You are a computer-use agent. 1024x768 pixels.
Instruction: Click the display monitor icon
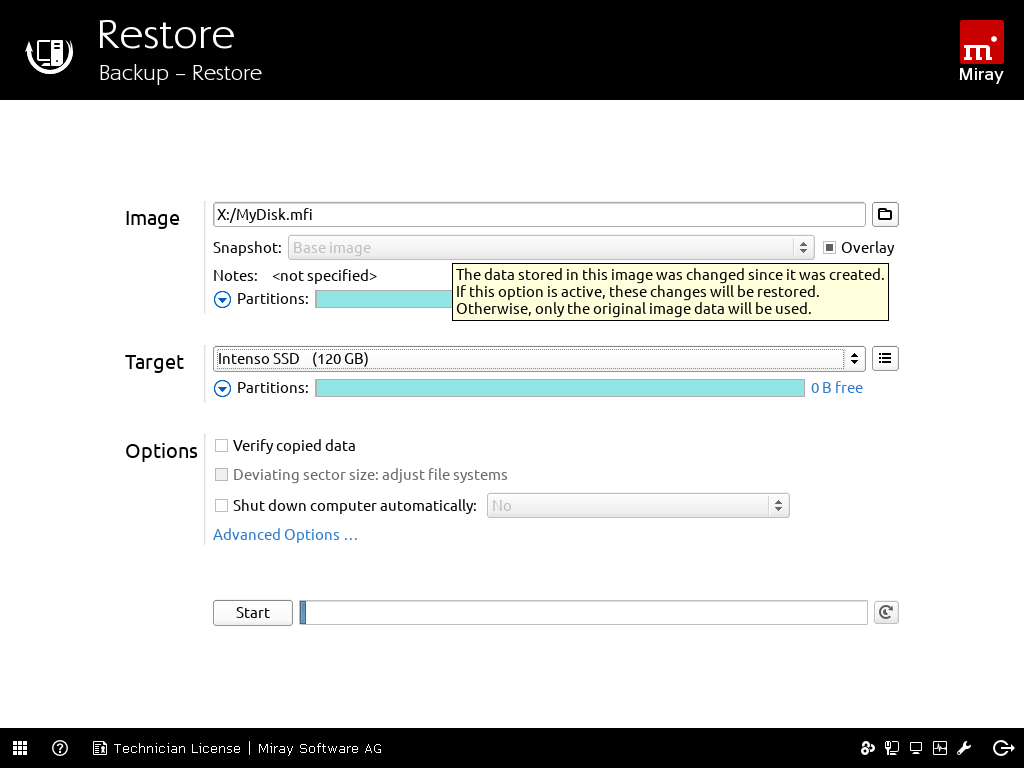click(915, 748)
